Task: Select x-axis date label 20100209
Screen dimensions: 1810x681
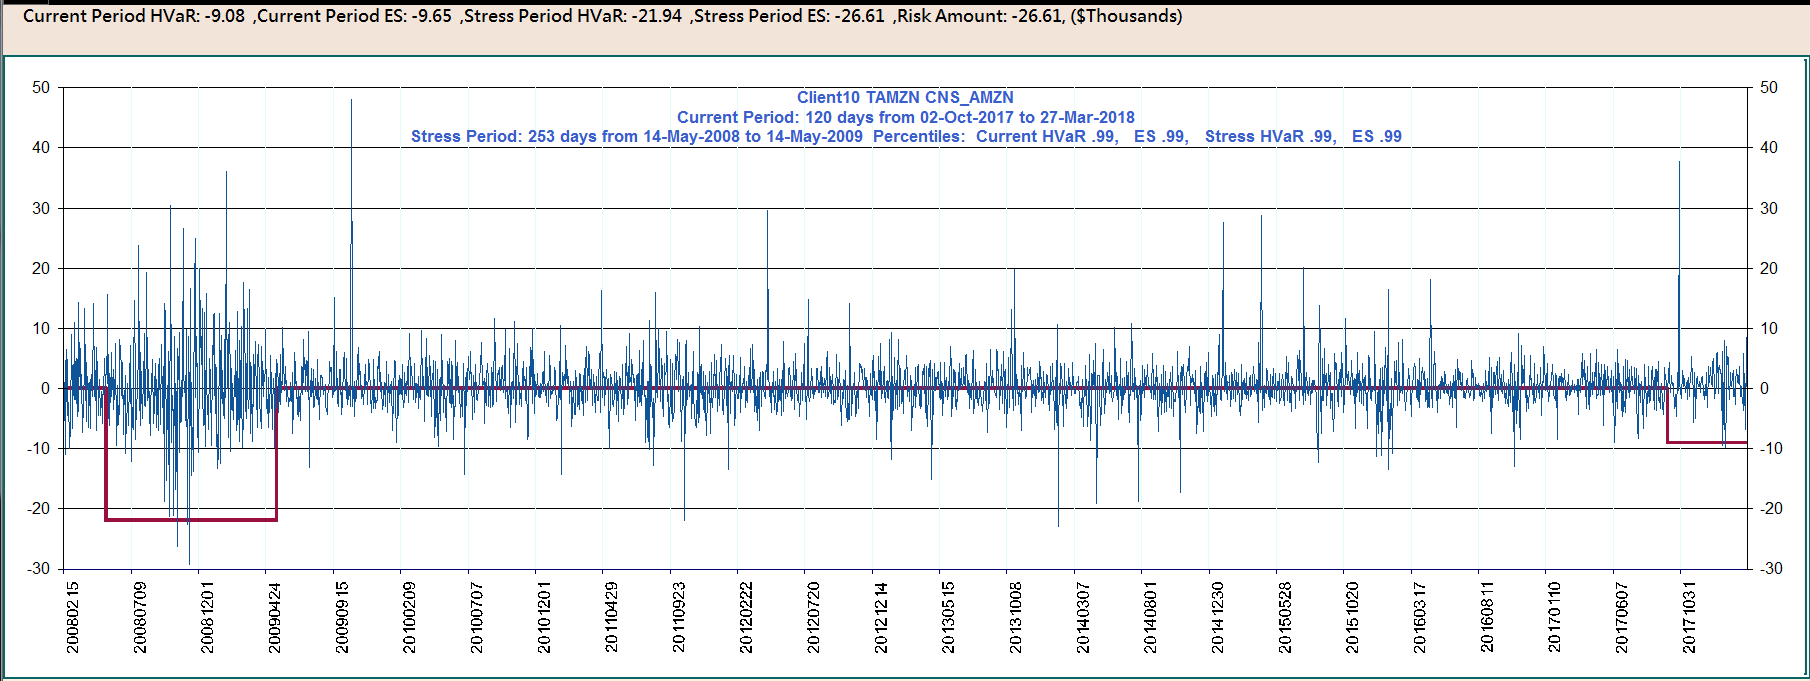Action: (410, 618)
